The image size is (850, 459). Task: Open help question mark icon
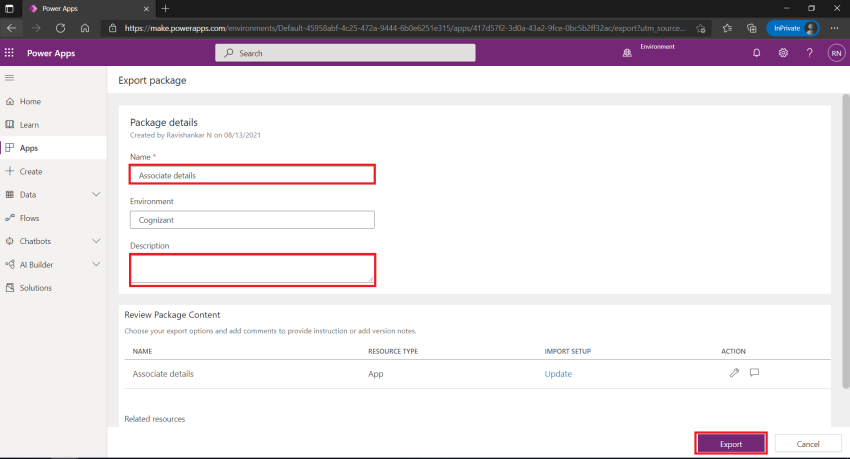809,53
